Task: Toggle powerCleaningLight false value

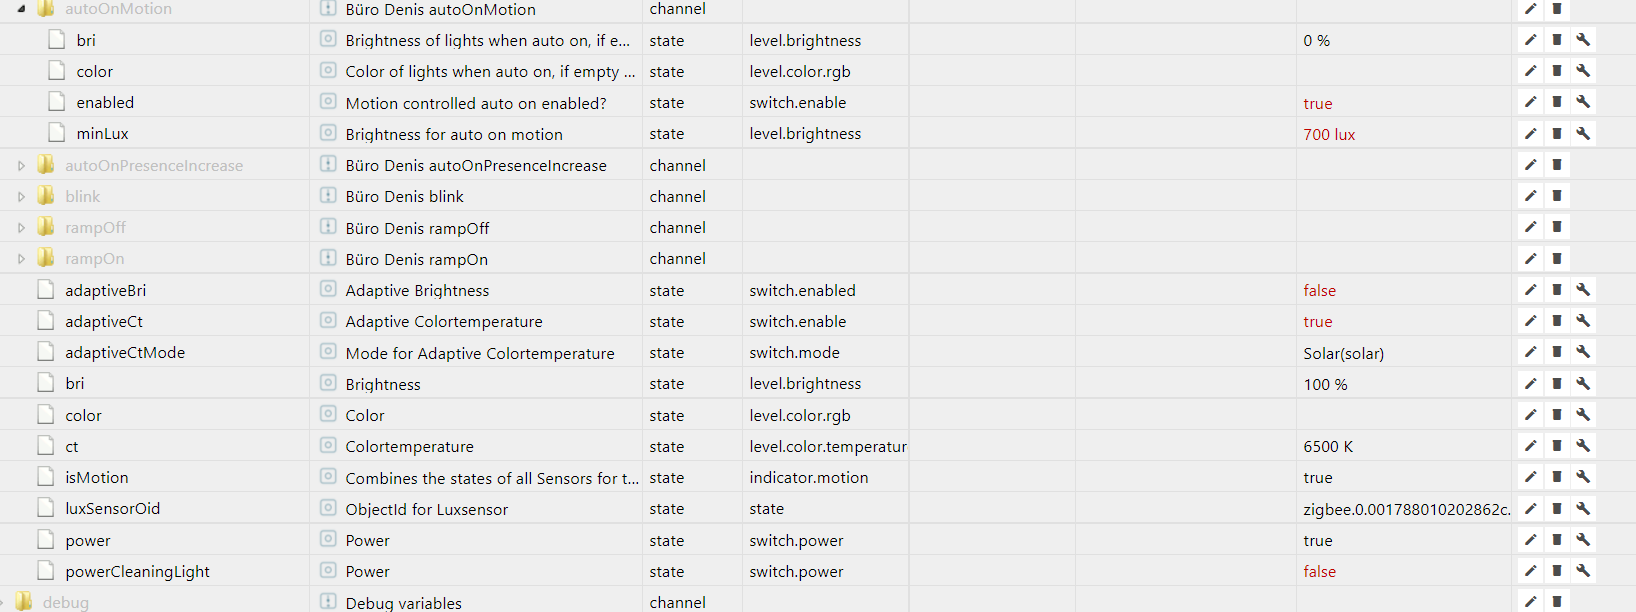Action: [x=1319, y=571]
